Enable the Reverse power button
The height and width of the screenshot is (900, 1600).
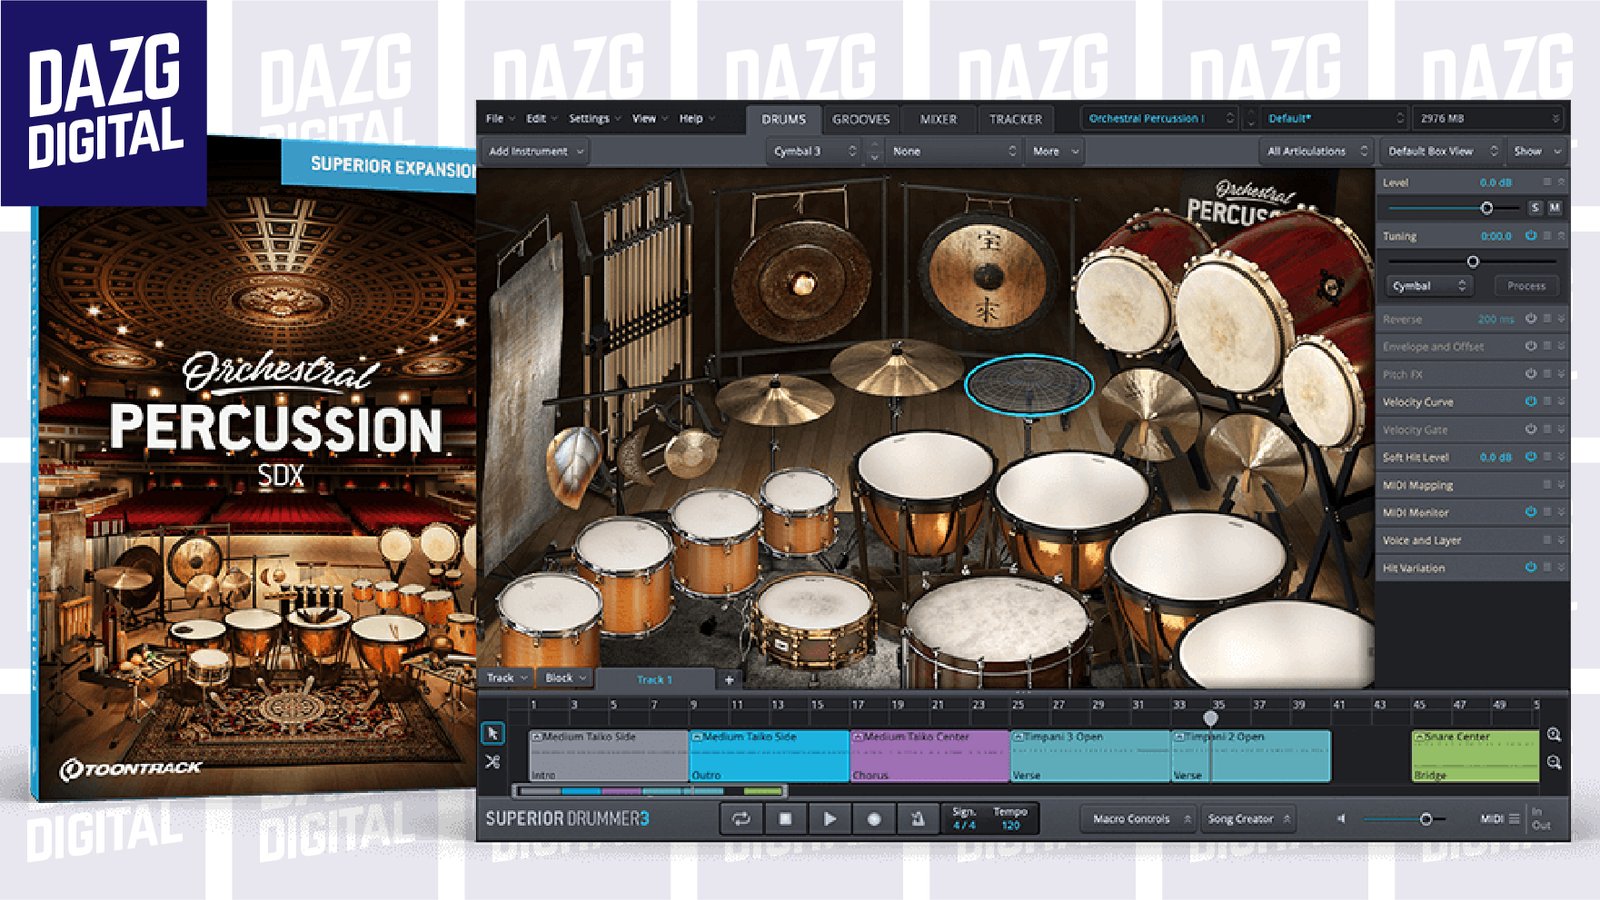tap(1530, 319)
